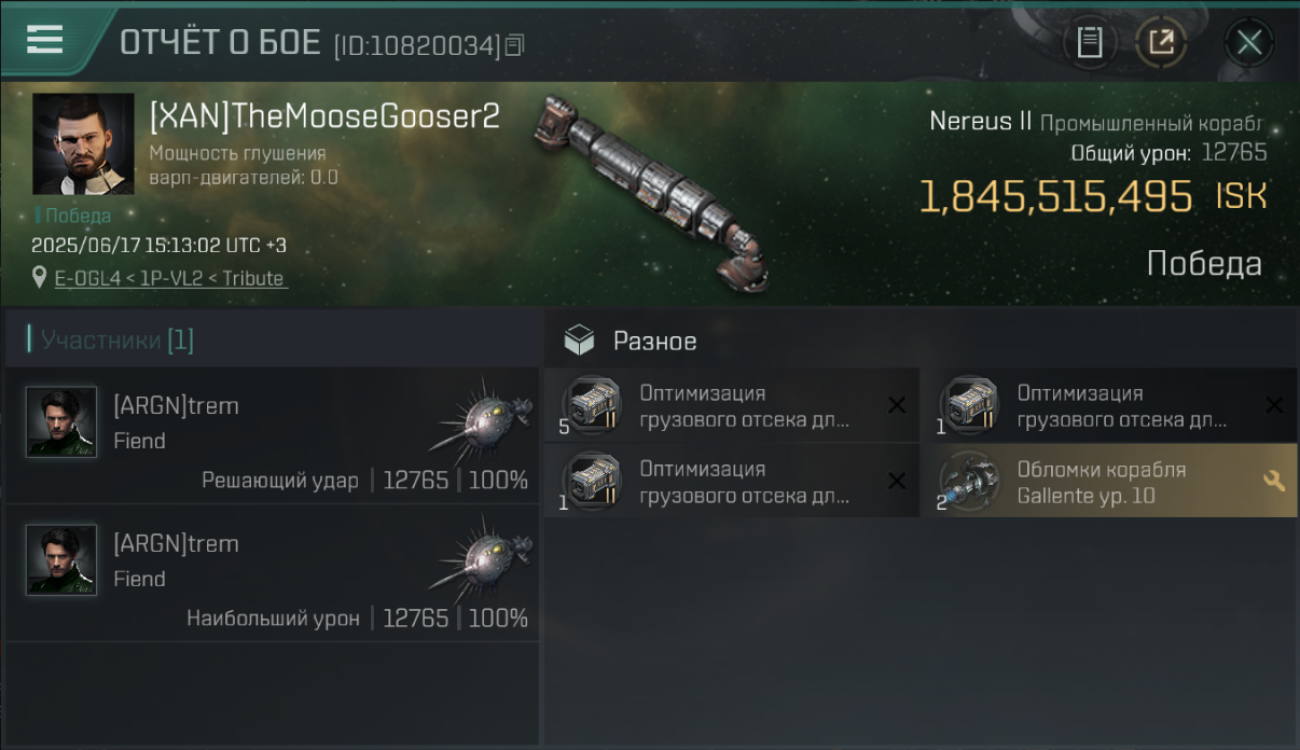Click the X on the lower-left cargo item
The height and width of the screenshot is (750, 1300).
point(897,481)
